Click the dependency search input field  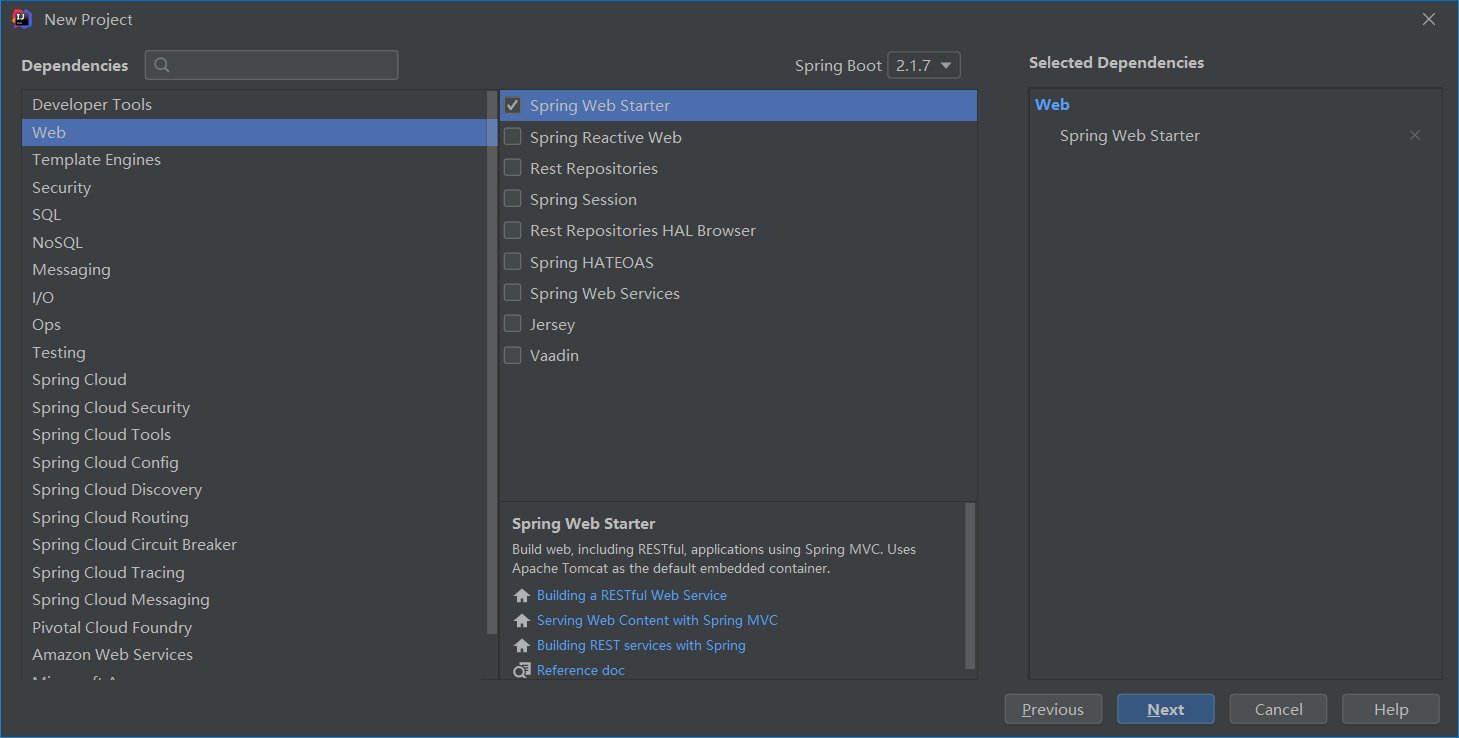point(282,66)
